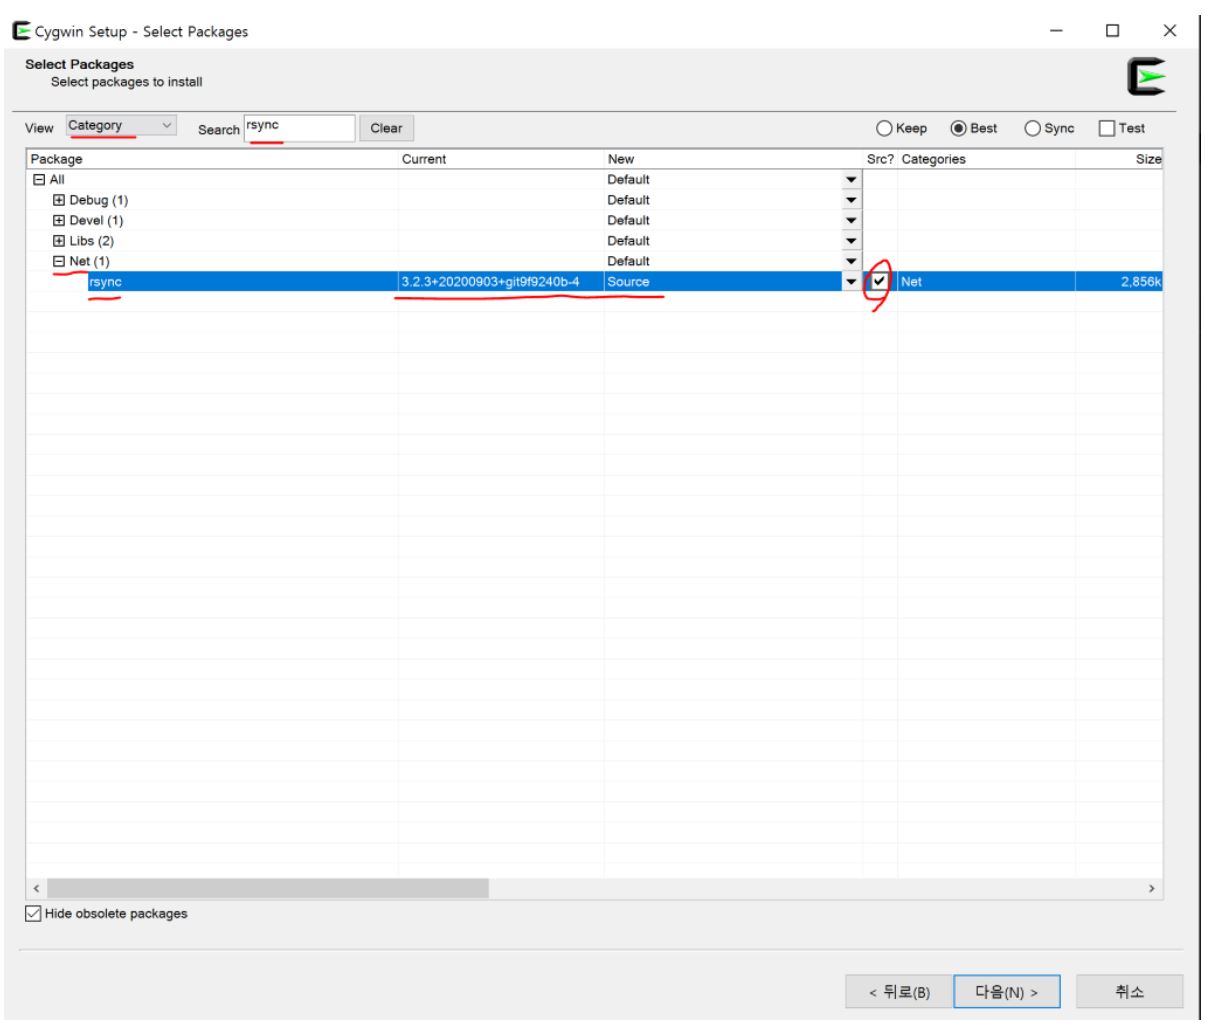Expand the Debug (1) category
Screen dimensions: 1205x1035
coord(59,200)
